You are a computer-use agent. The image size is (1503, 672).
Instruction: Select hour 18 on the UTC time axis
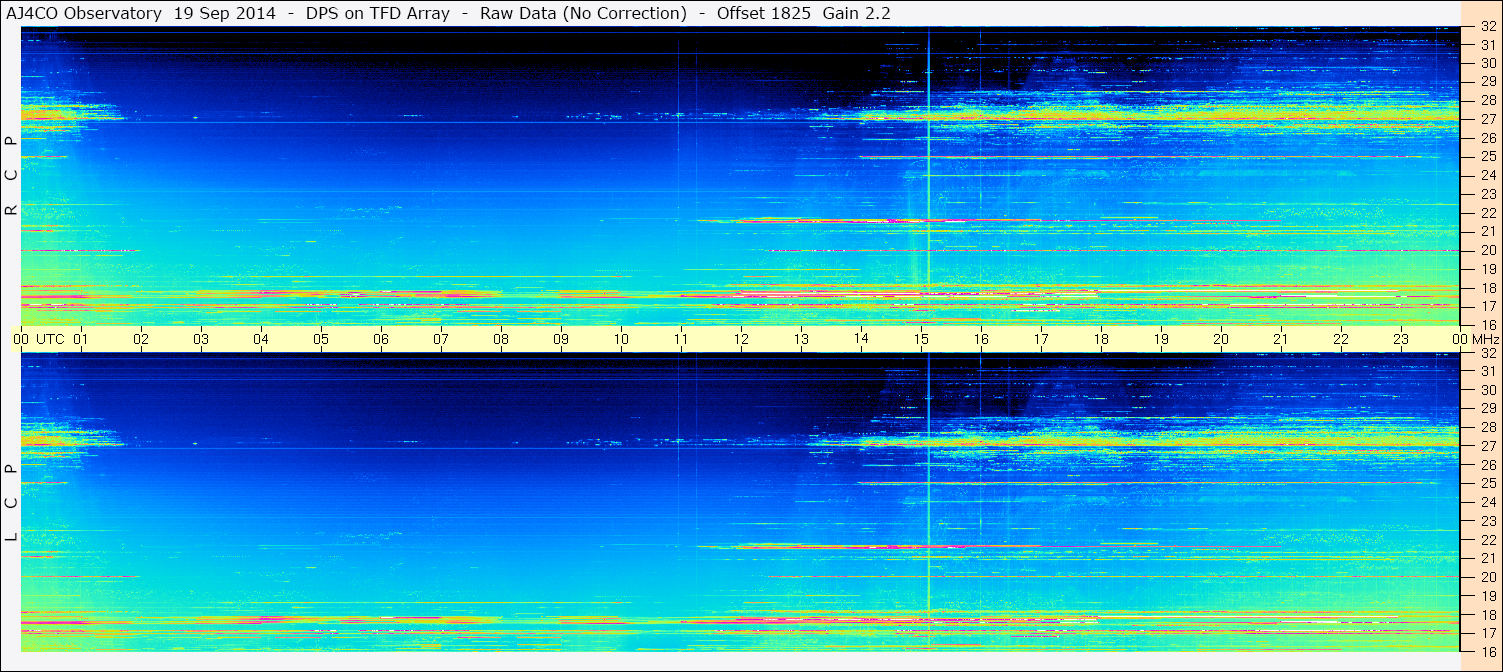(1101, 339)
